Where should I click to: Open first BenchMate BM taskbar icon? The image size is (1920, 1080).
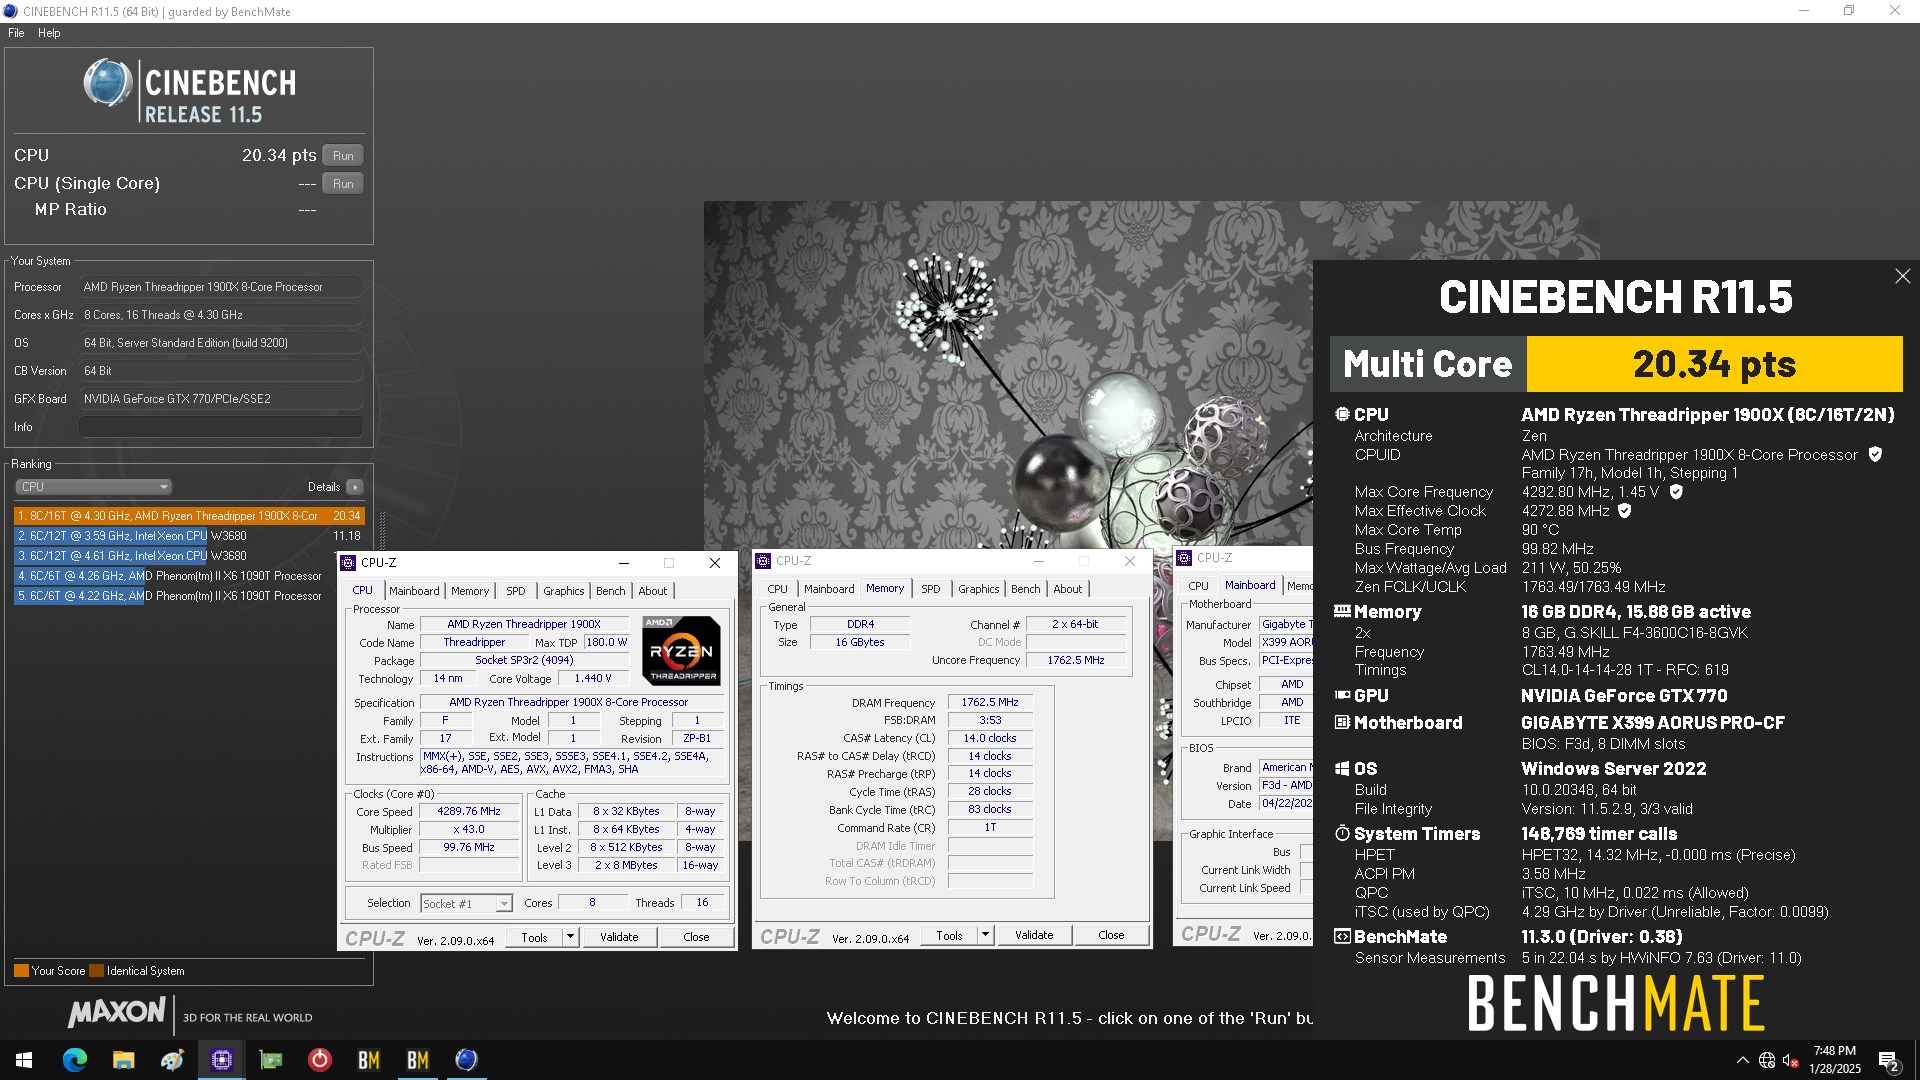click(369, 1060)
